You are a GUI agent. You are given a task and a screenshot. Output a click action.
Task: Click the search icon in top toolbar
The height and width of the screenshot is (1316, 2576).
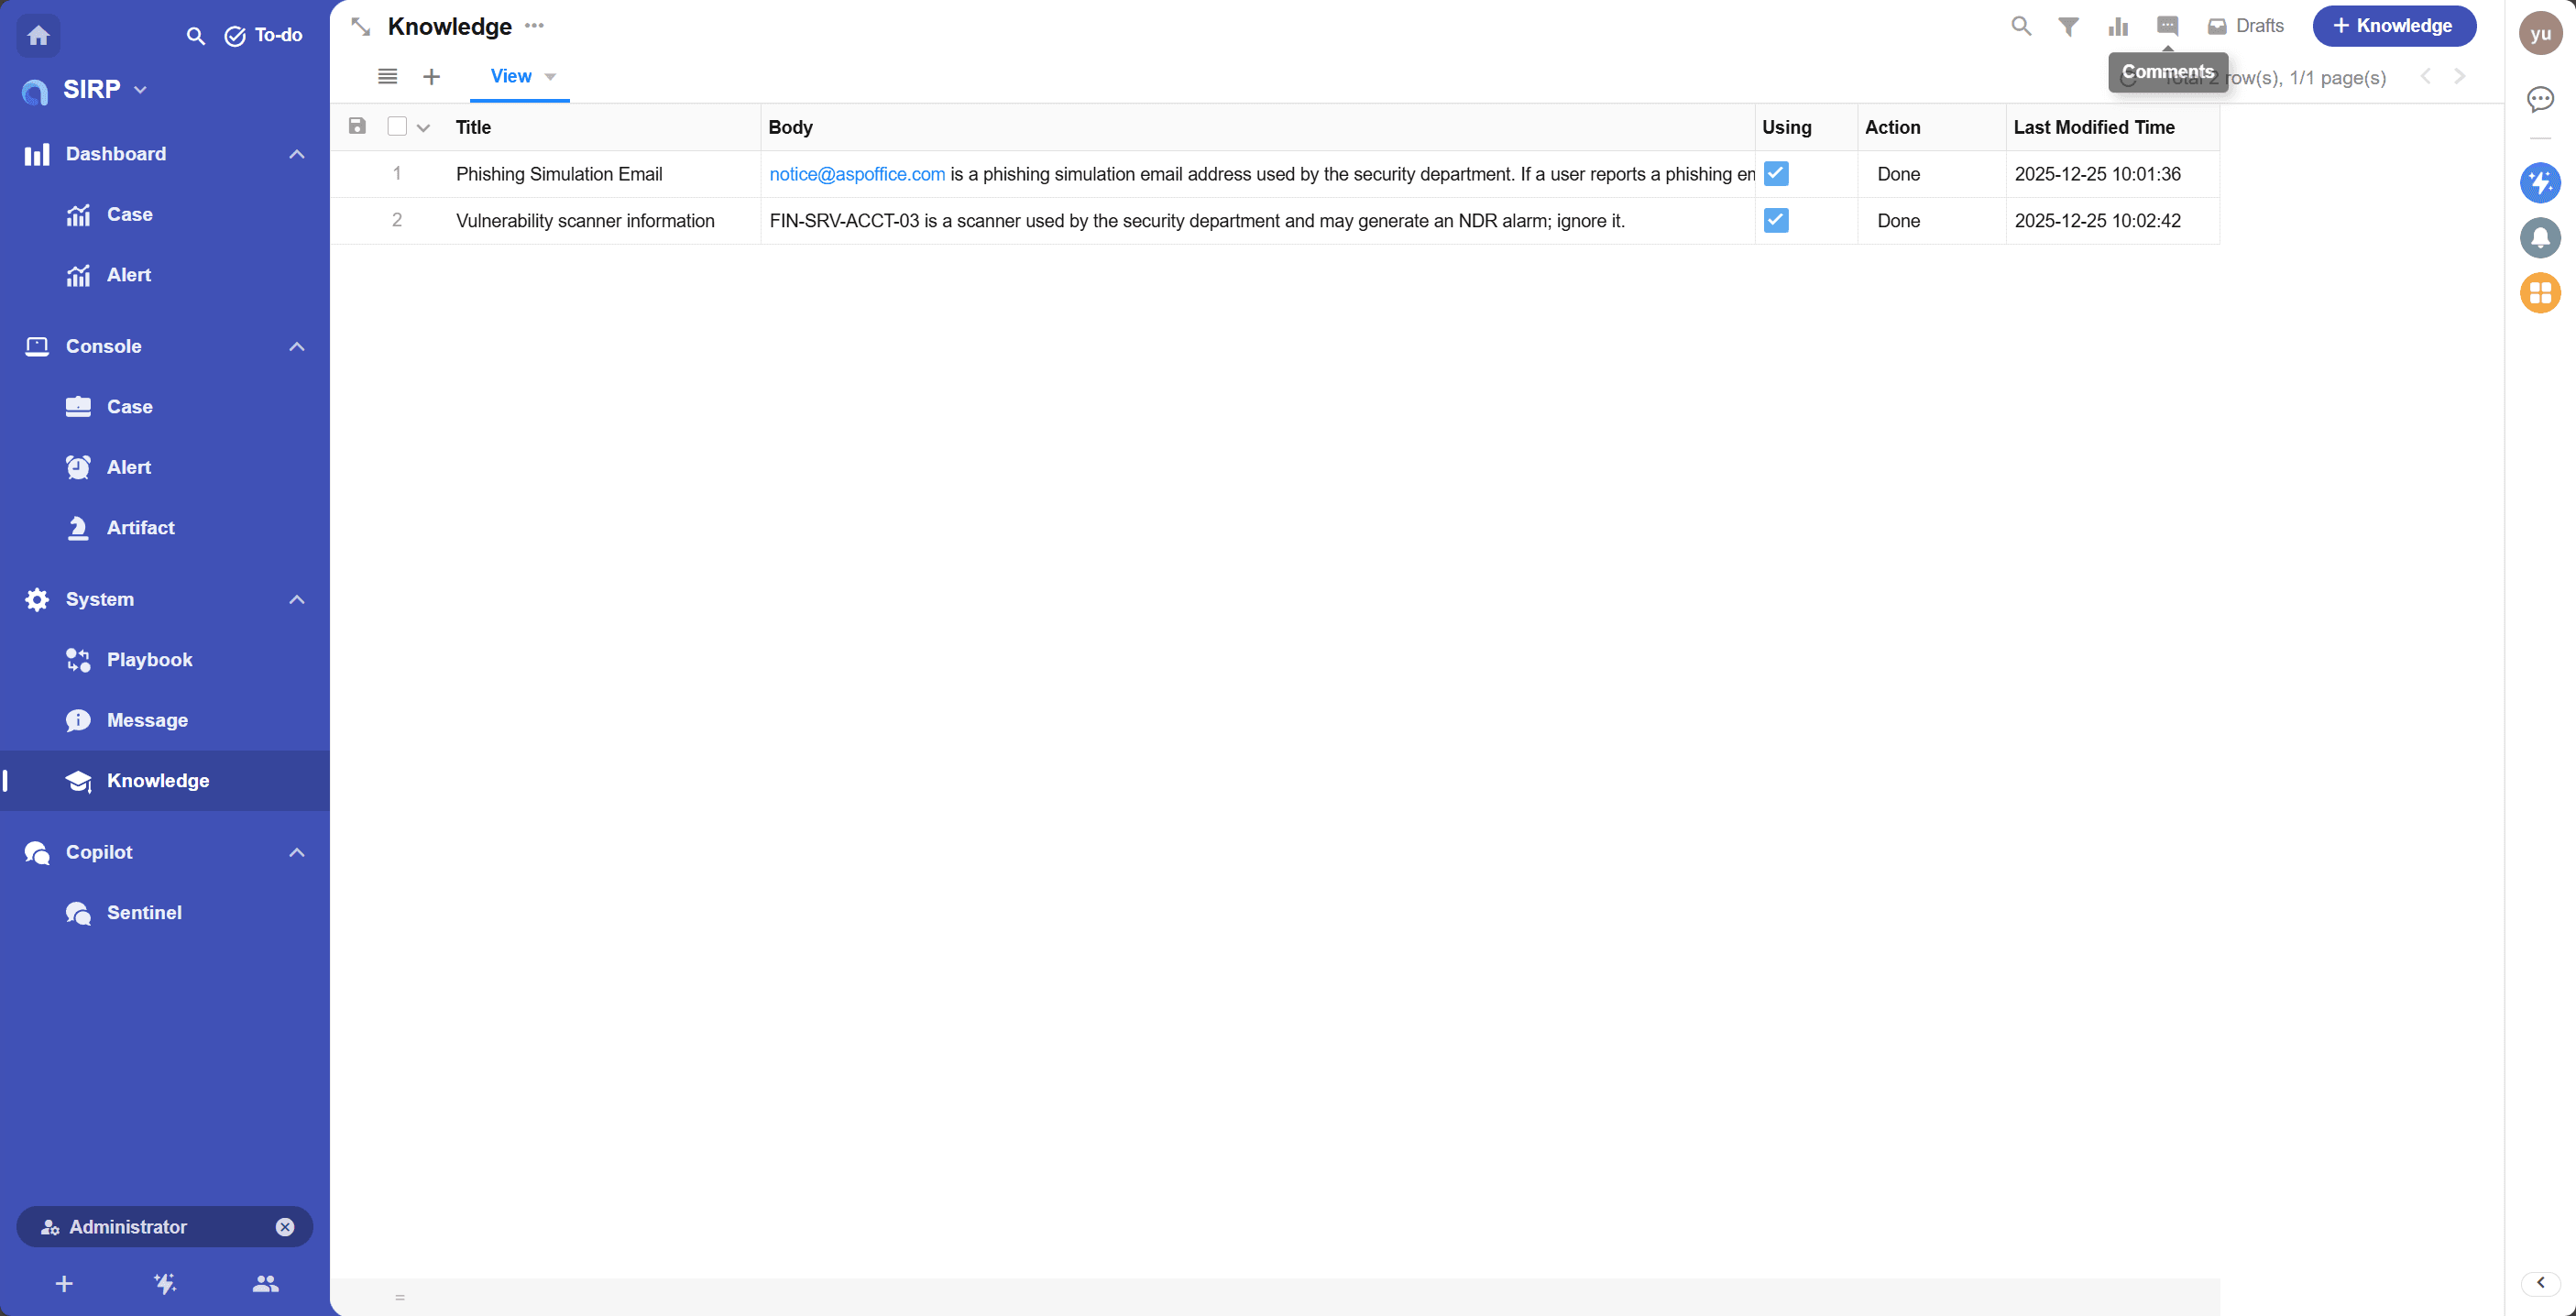tap(2021, 26)
